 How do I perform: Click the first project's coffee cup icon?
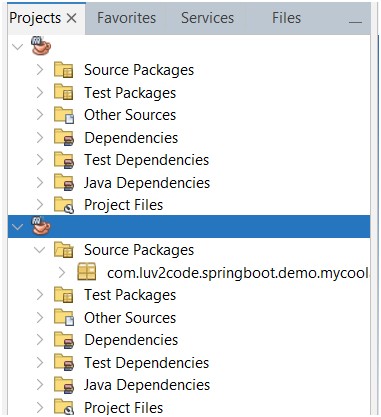coord(41,46)
